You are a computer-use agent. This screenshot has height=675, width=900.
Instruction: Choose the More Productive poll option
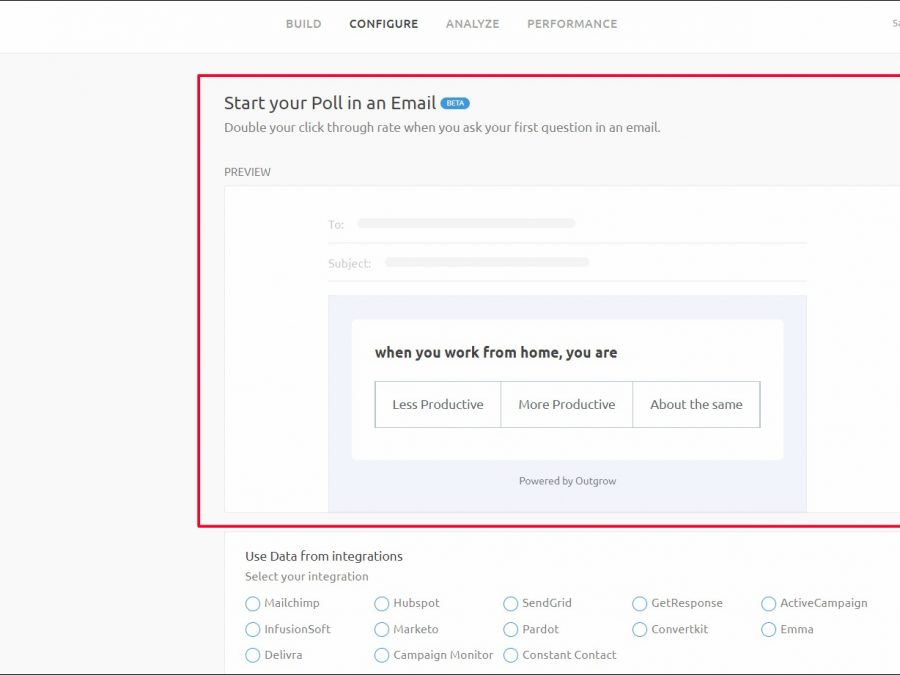[566, 404]
